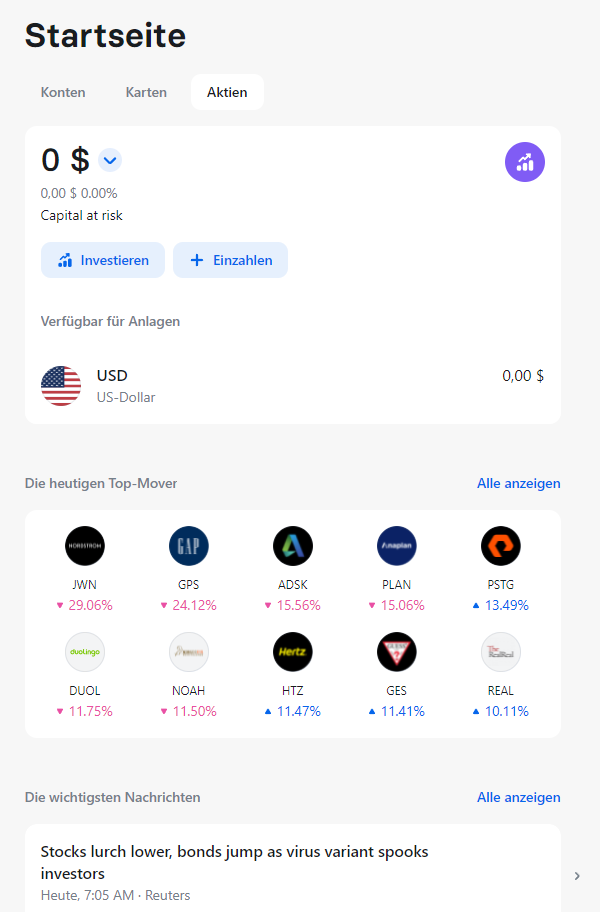Switch to the Konten tab
The width and height of the screenshot is (600, 912).
(63, 92)
